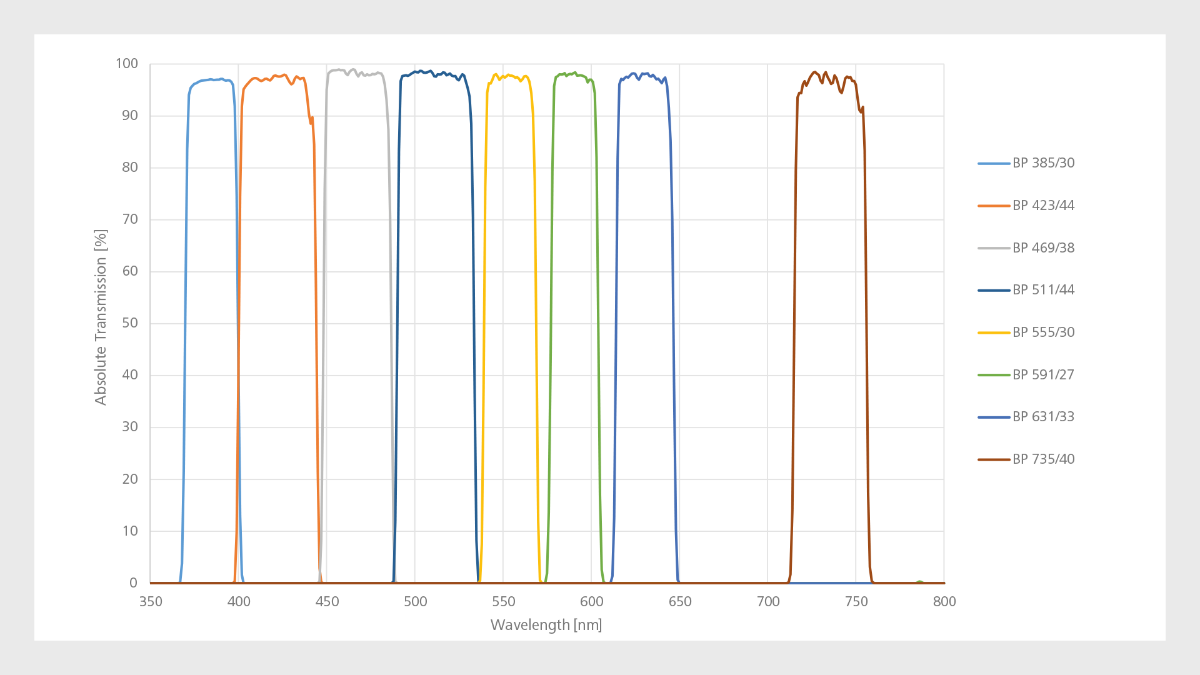The image size is (1200, 675).
Task: Select the 700 tick label on wavelength axis
Action: 768,601
